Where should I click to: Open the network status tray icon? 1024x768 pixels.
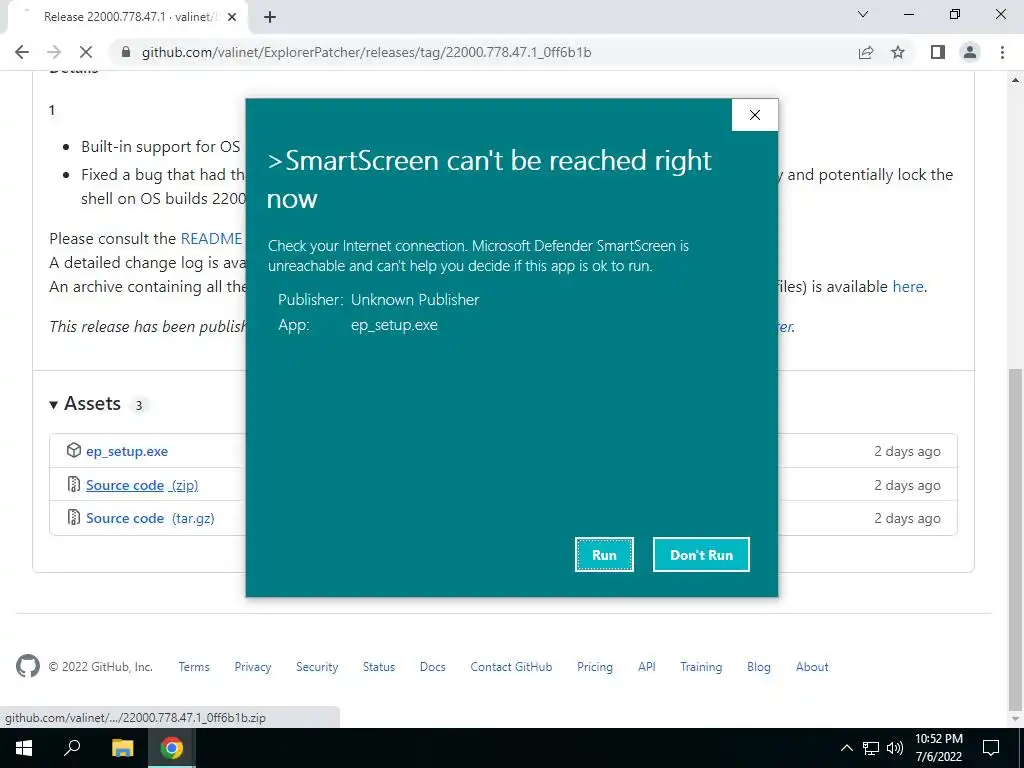(871, 748)
